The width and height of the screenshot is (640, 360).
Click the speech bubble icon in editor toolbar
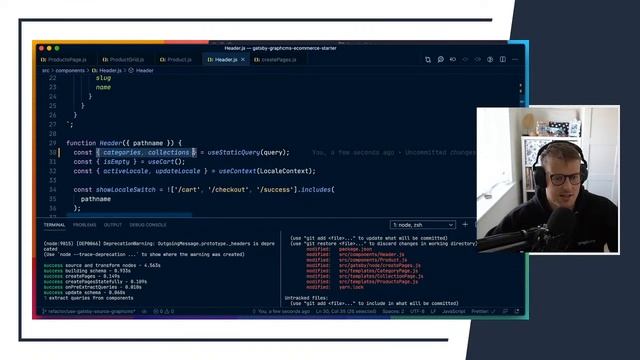point(440,60)
